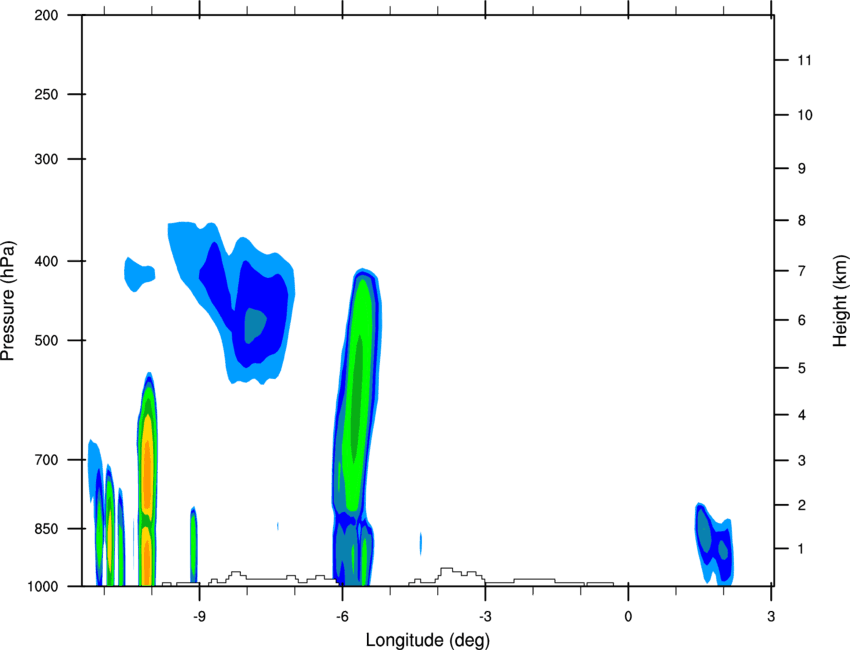Click longitude tick label -9

tap(199, 616)
